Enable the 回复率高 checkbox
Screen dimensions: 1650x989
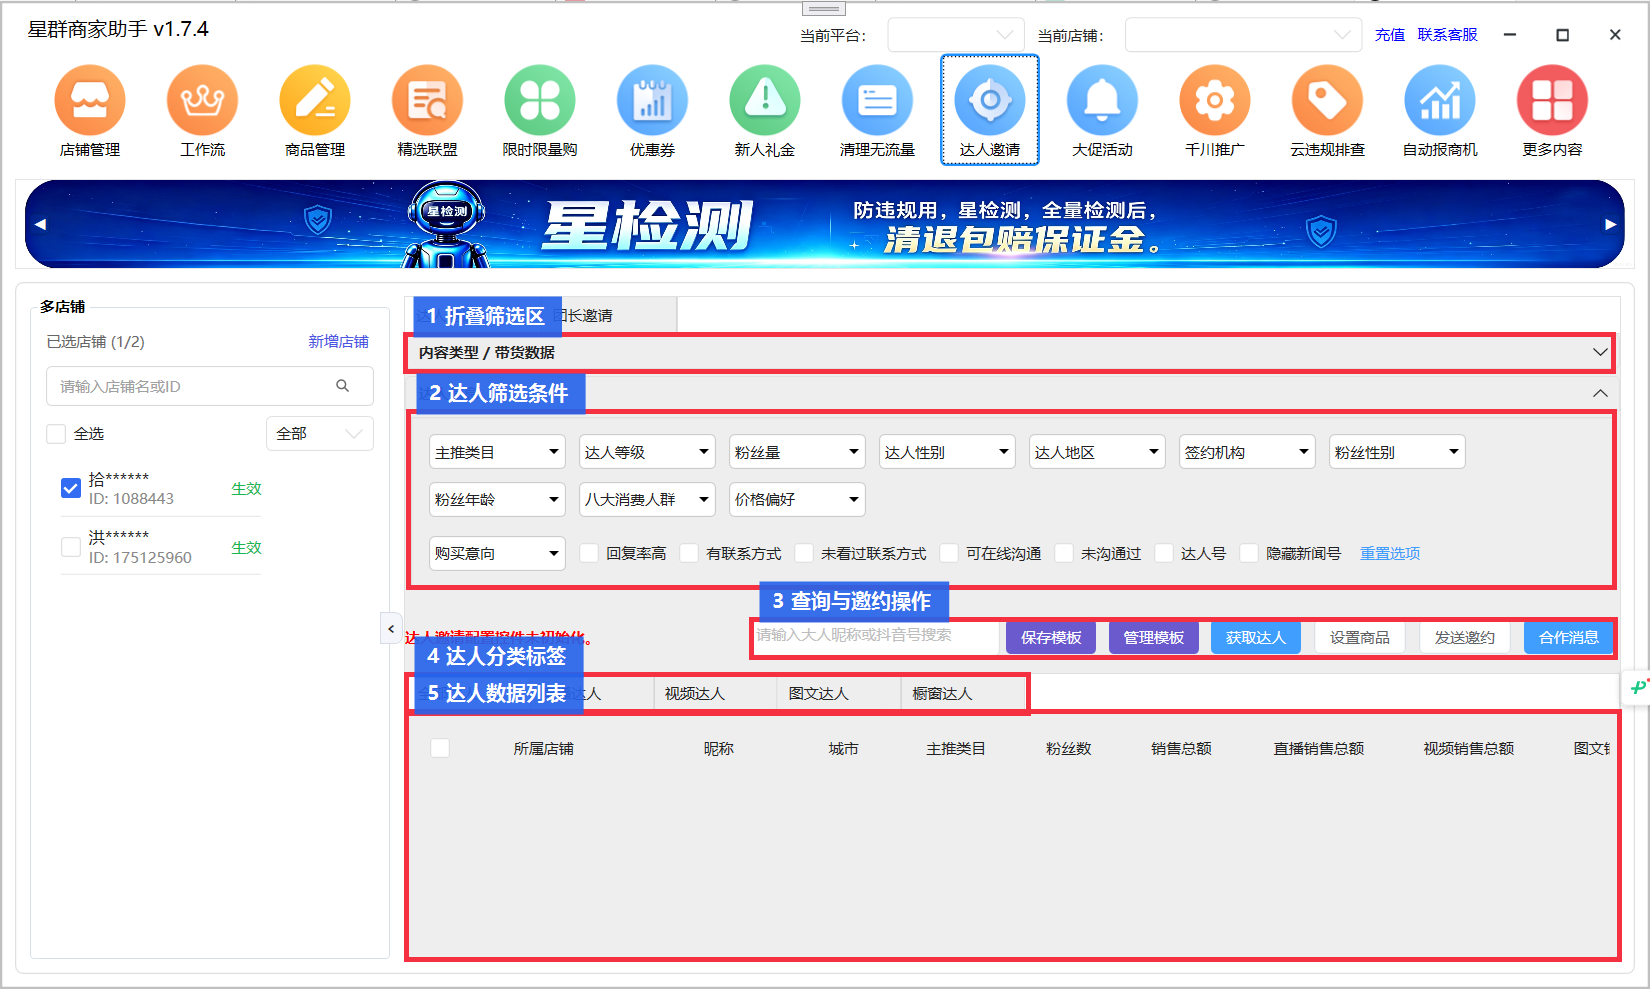[589, 553]
